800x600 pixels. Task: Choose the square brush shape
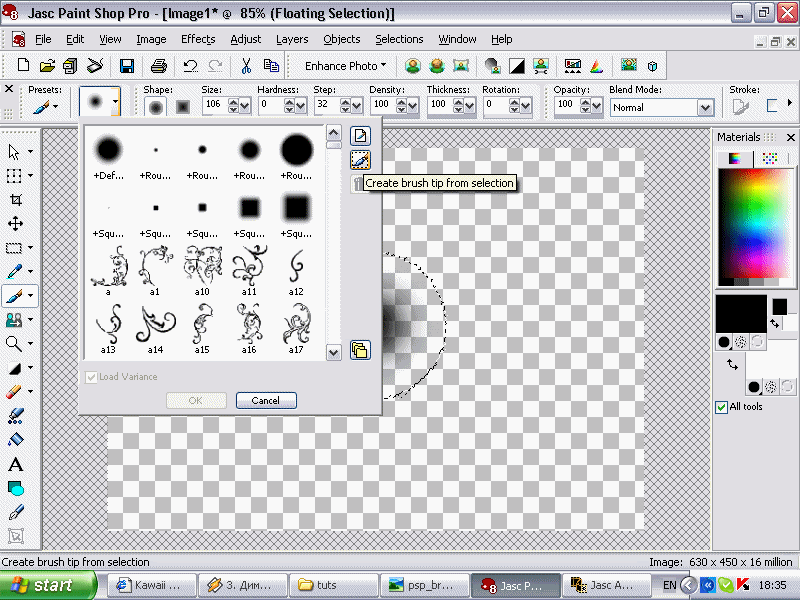pyautogui.click(x=183, y=107)
